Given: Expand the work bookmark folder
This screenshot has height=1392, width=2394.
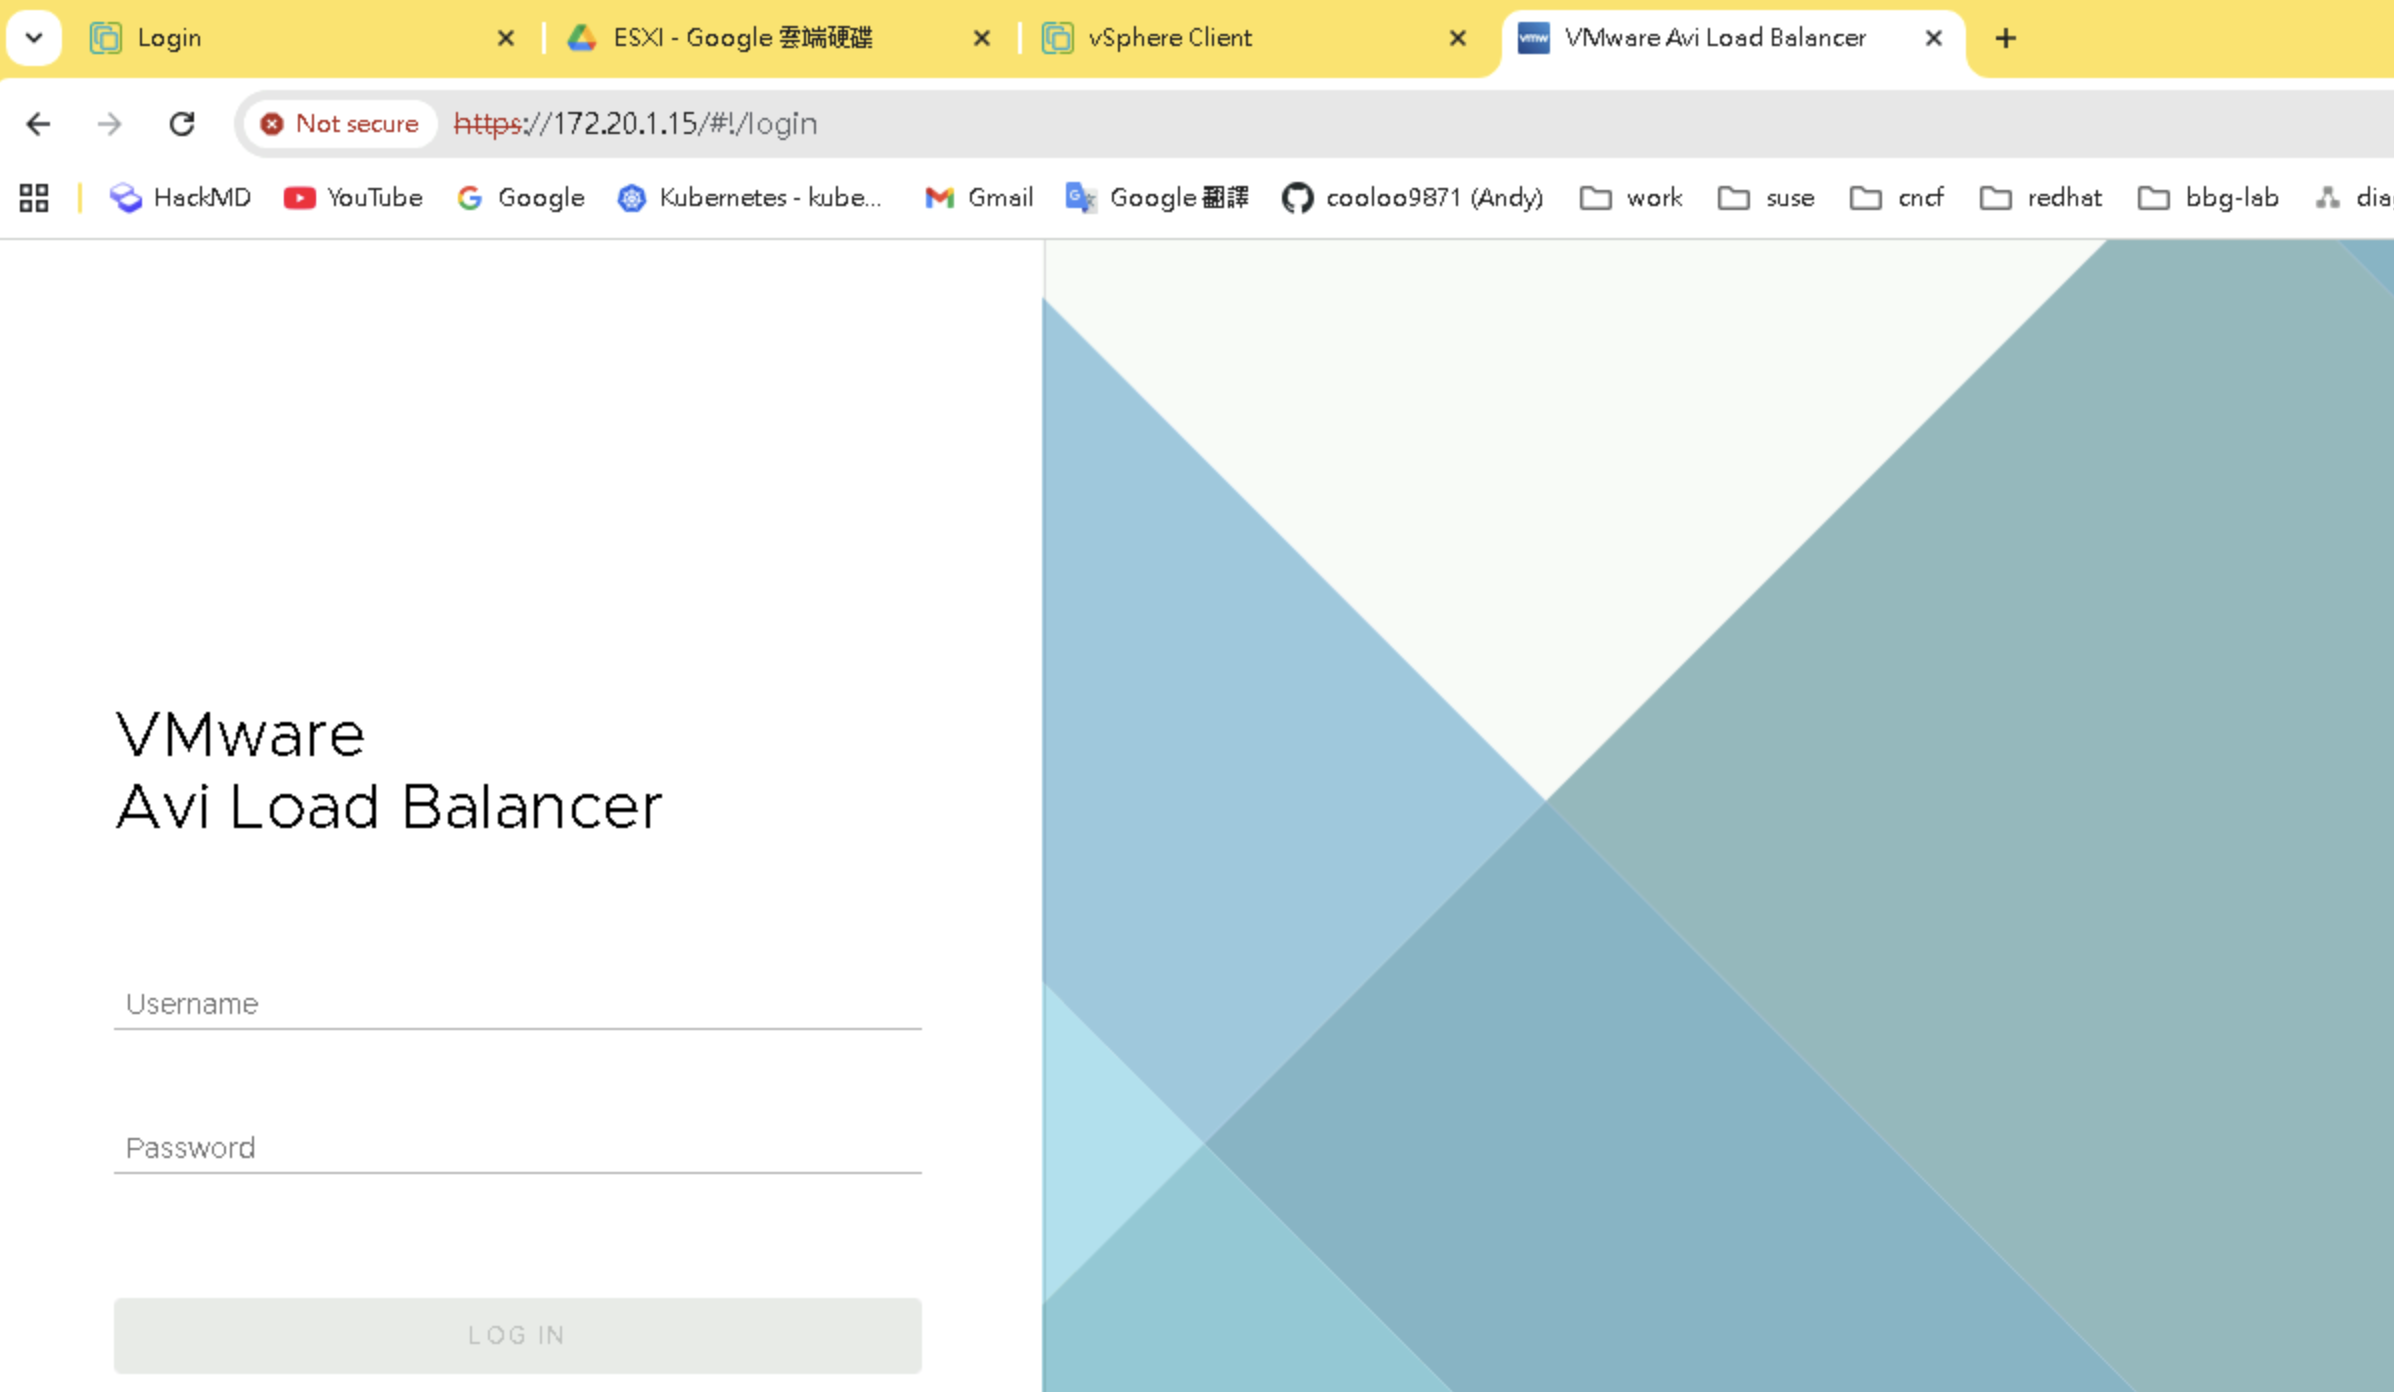Looking at the screenshot, I should (1631, 198).
